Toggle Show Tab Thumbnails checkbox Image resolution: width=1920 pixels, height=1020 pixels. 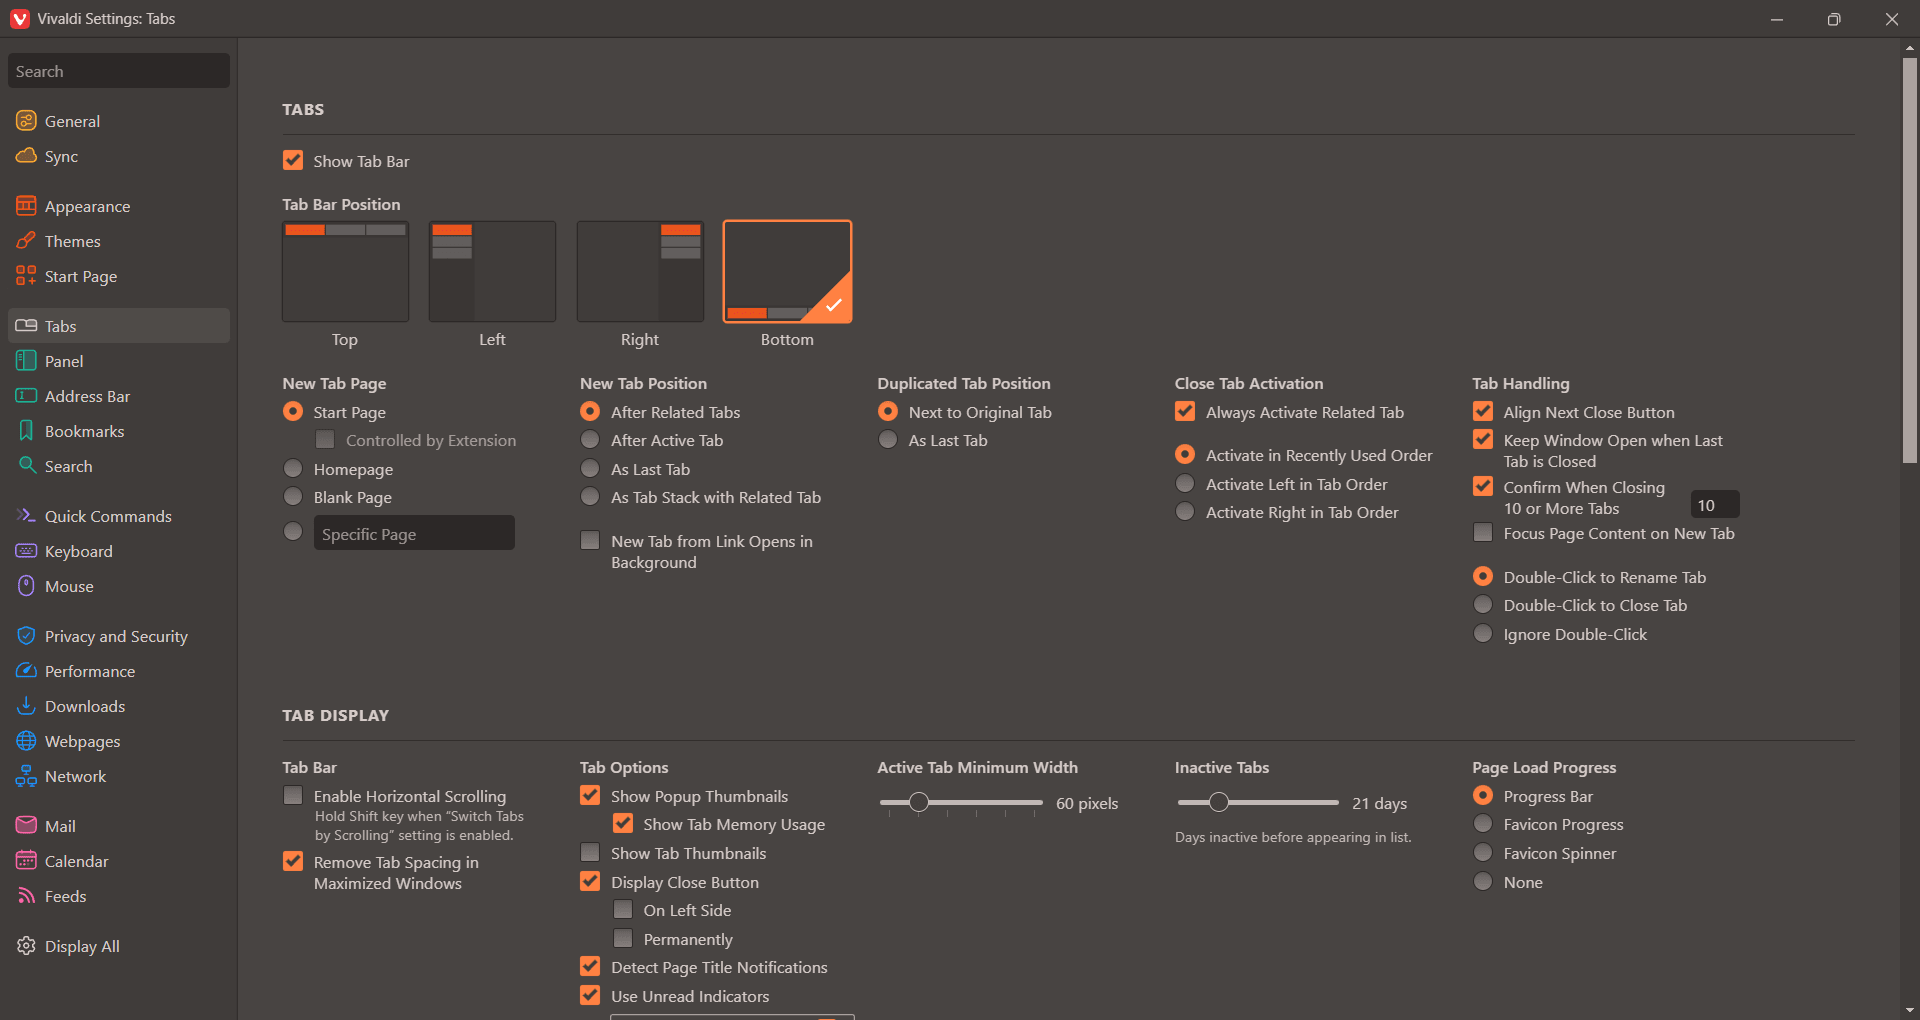(x=590, y=853)
